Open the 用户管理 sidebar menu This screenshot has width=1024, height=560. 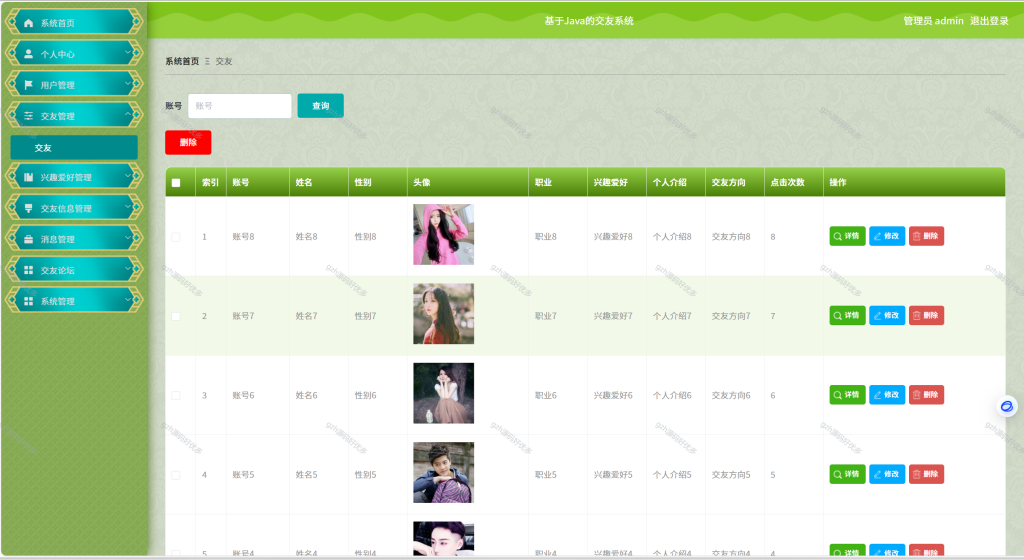tap(73, 84)
